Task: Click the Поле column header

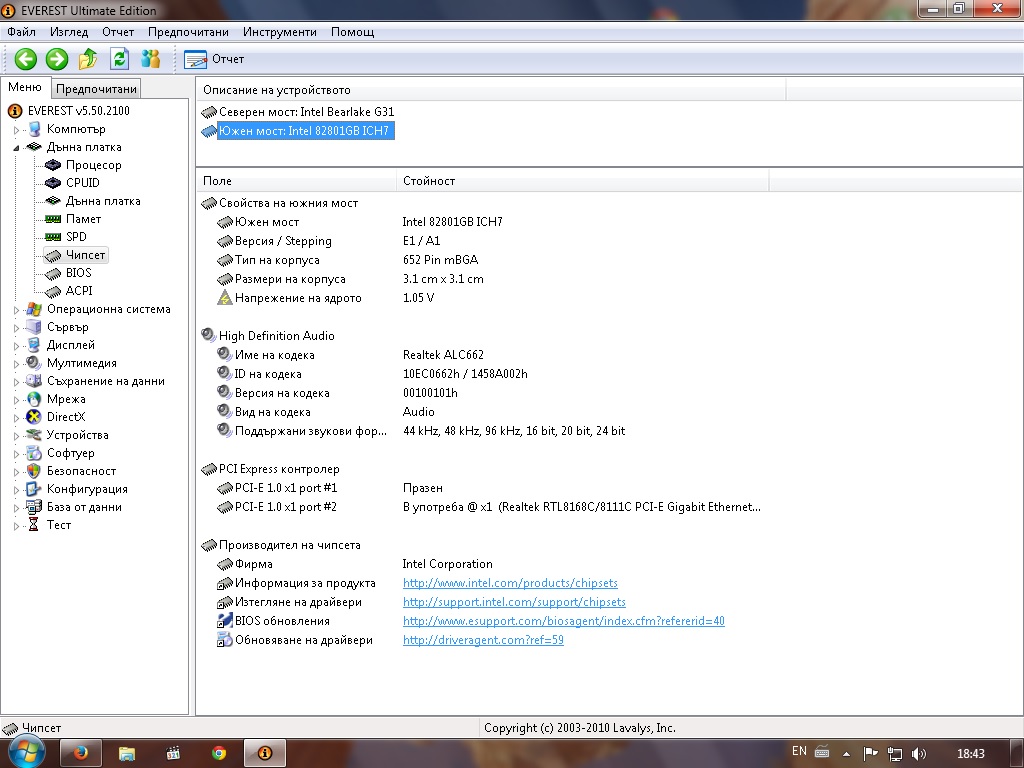Action: tap(296, 181)
